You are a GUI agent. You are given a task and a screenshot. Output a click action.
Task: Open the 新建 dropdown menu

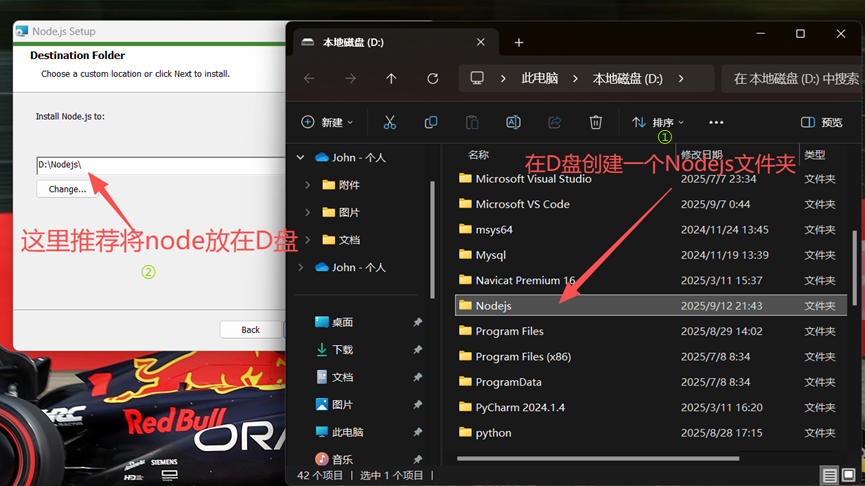(327, 122)
